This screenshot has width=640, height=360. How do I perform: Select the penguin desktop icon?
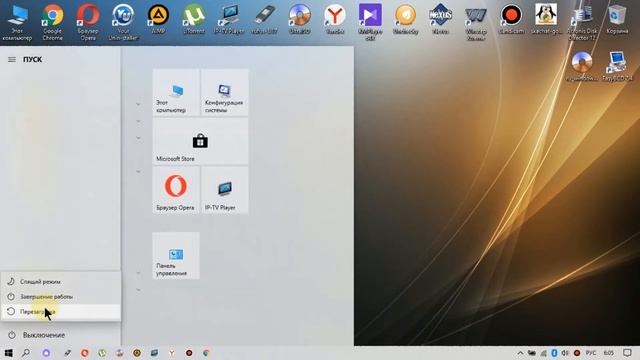click(x=546, y=19)
